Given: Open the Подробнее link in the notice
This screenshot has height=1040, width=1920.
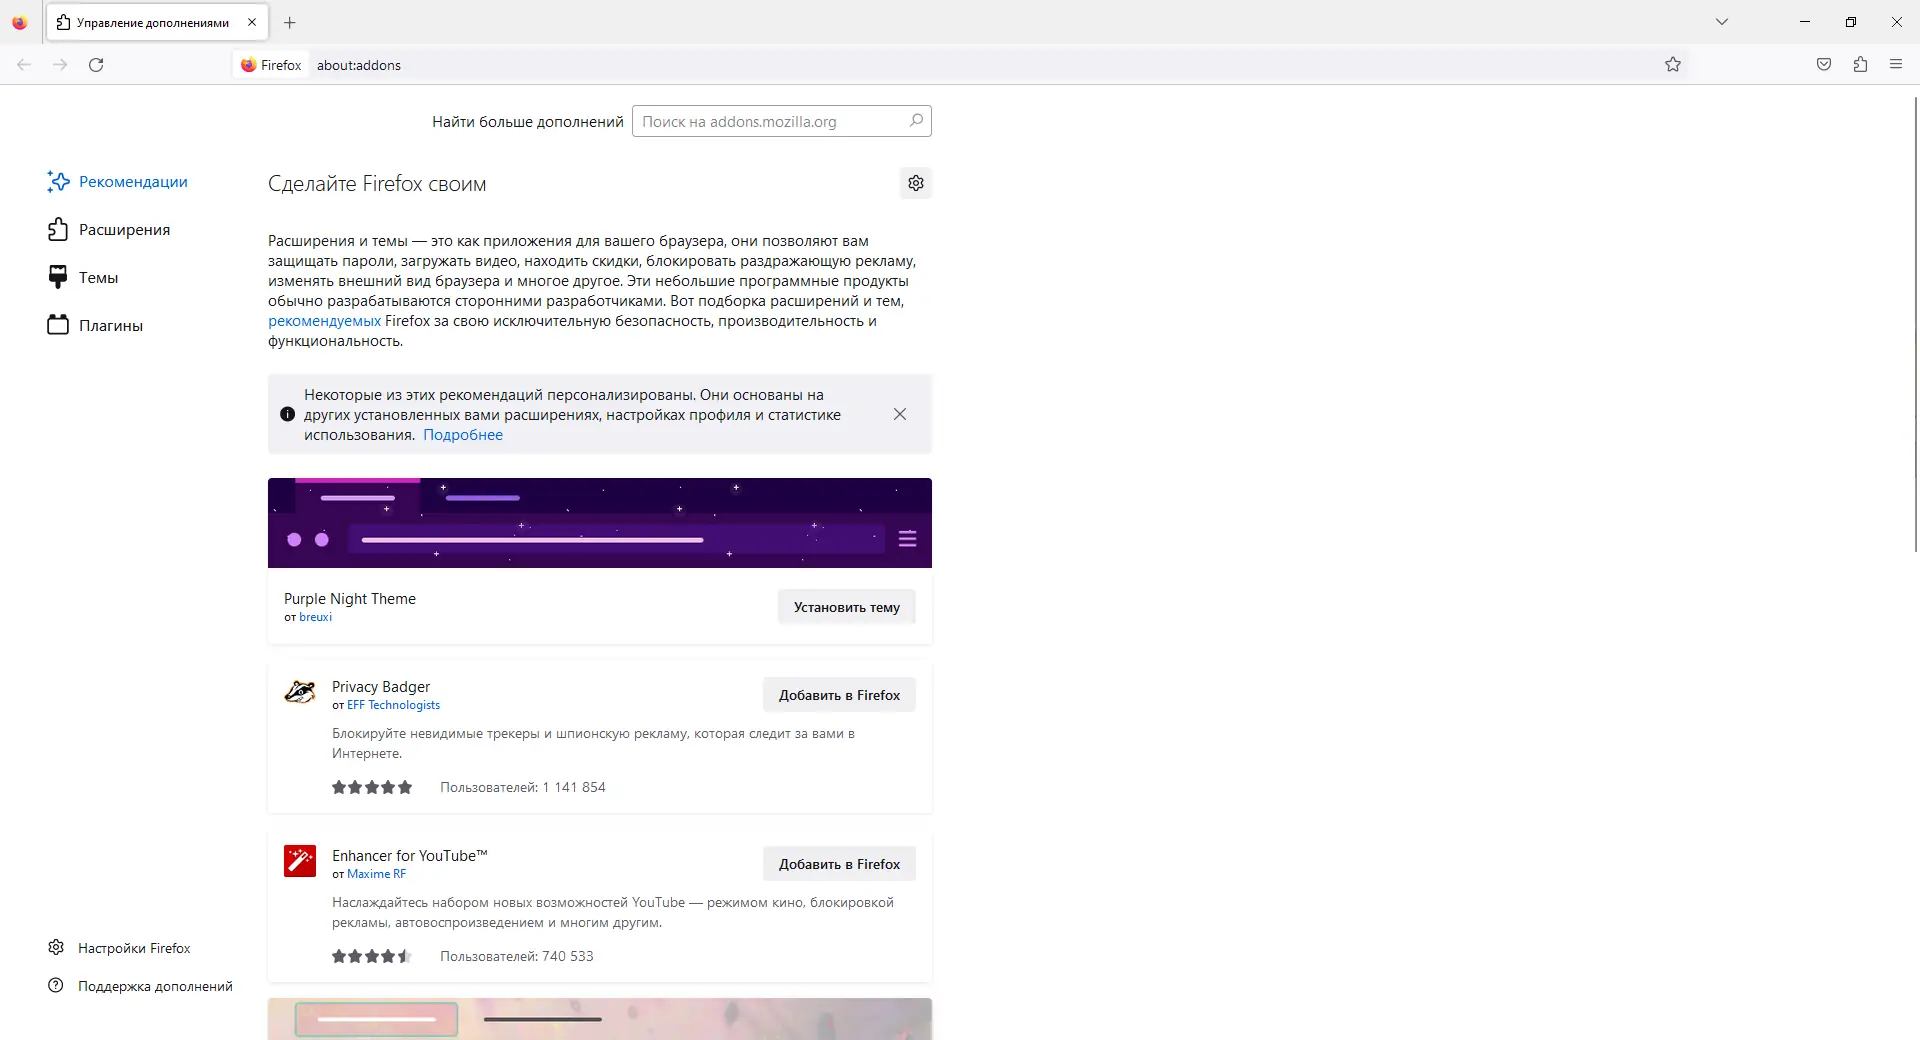Looking at the screenshot, I should [x=463, y=435].
